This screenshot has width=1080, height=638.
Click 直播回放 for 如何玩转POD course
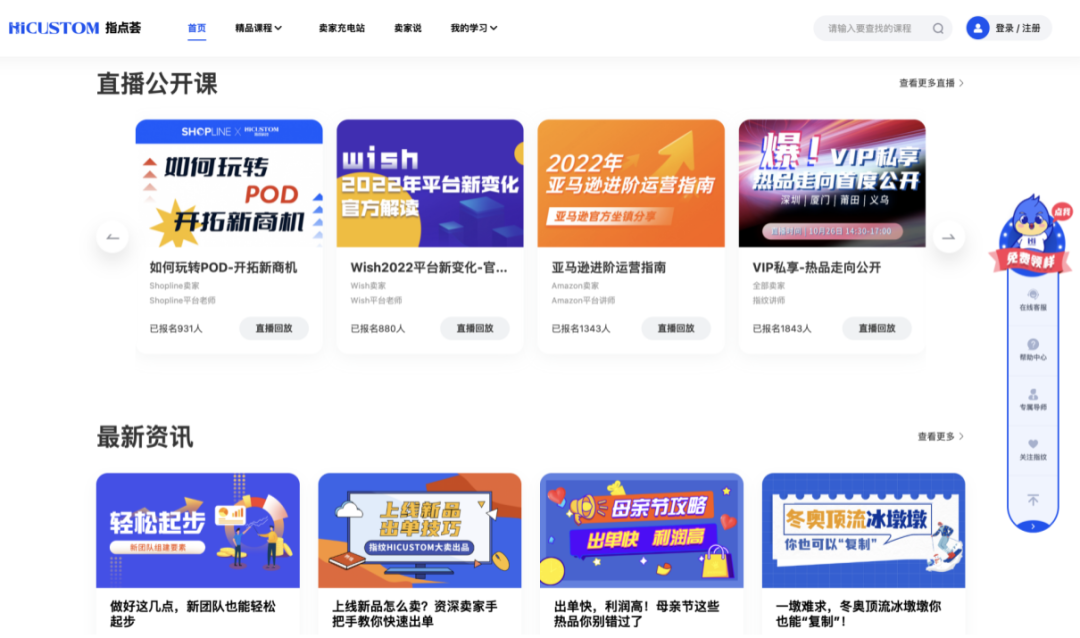tap(273, 328)
